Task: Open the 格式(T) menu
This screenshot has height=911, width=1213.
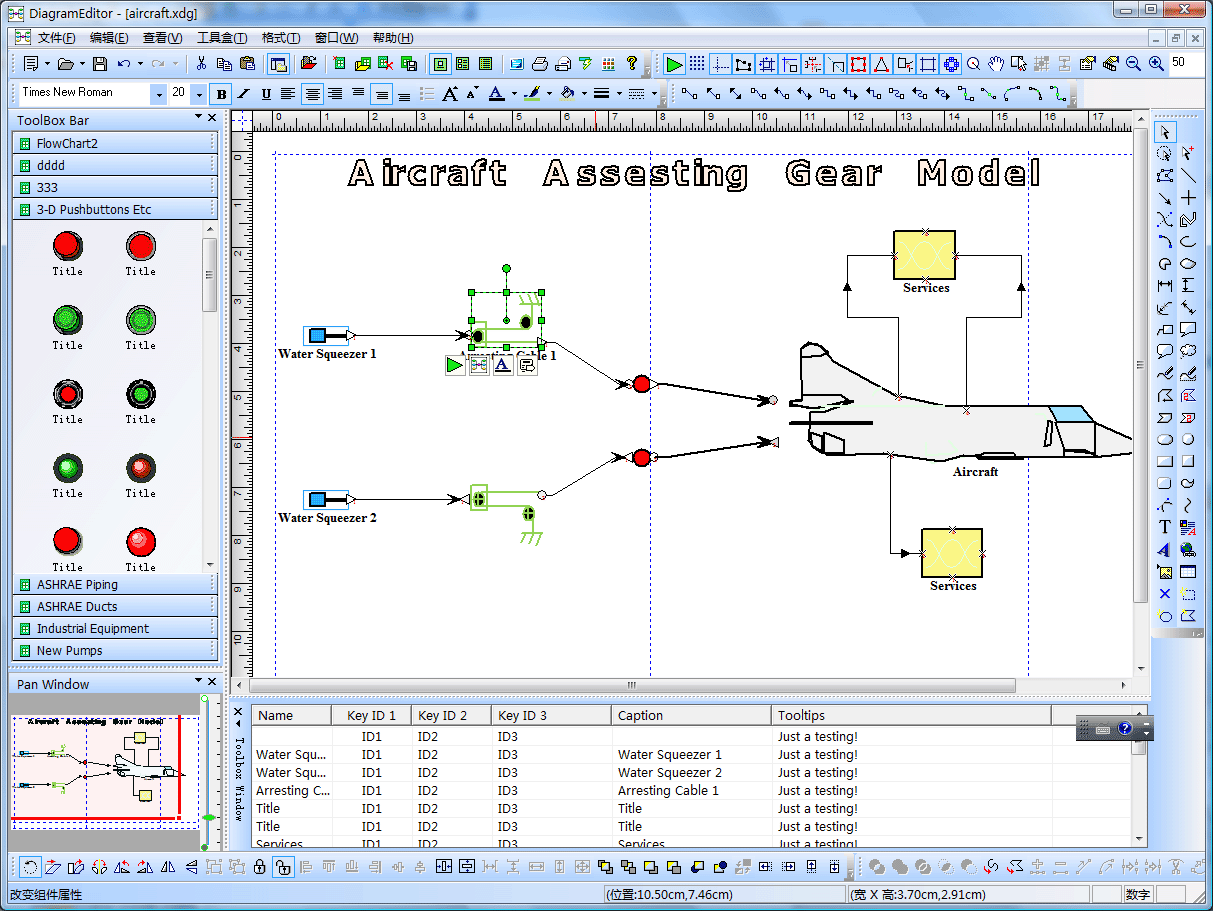Action: 281,38
